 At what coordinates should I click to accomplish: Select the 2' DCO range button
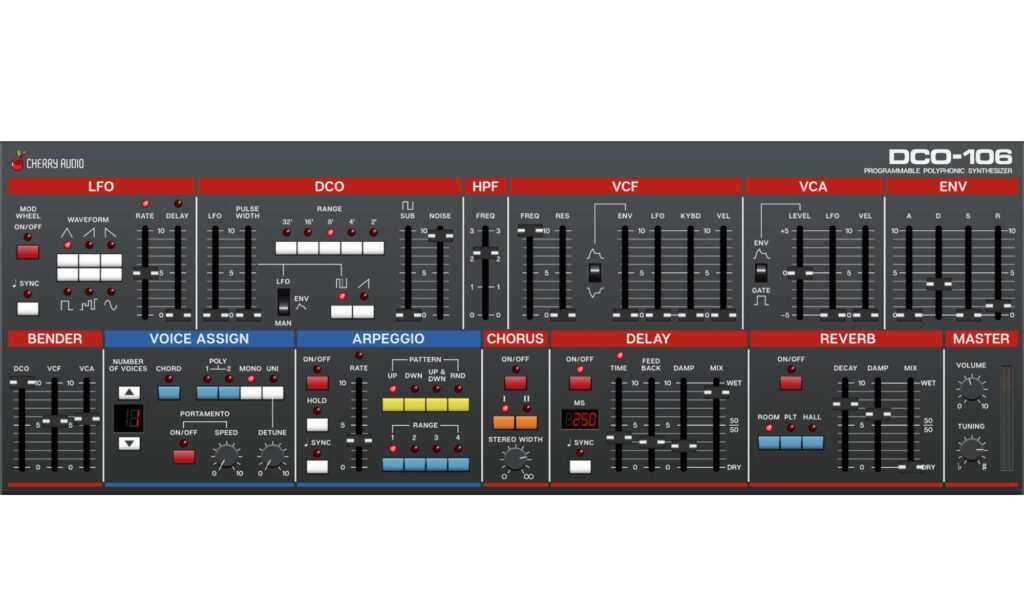click(374, 248)
